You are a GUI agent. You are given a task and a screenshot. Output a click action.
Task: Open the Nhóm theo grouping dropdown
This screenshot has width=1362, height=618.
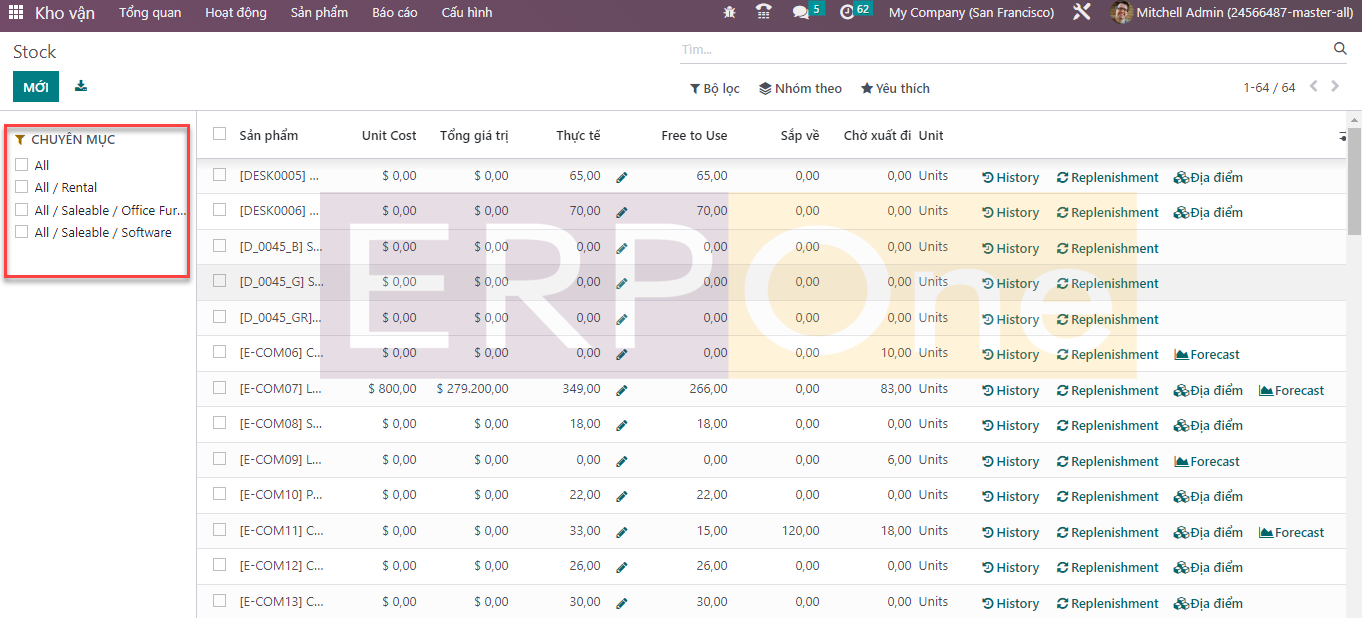click(800, 88)
